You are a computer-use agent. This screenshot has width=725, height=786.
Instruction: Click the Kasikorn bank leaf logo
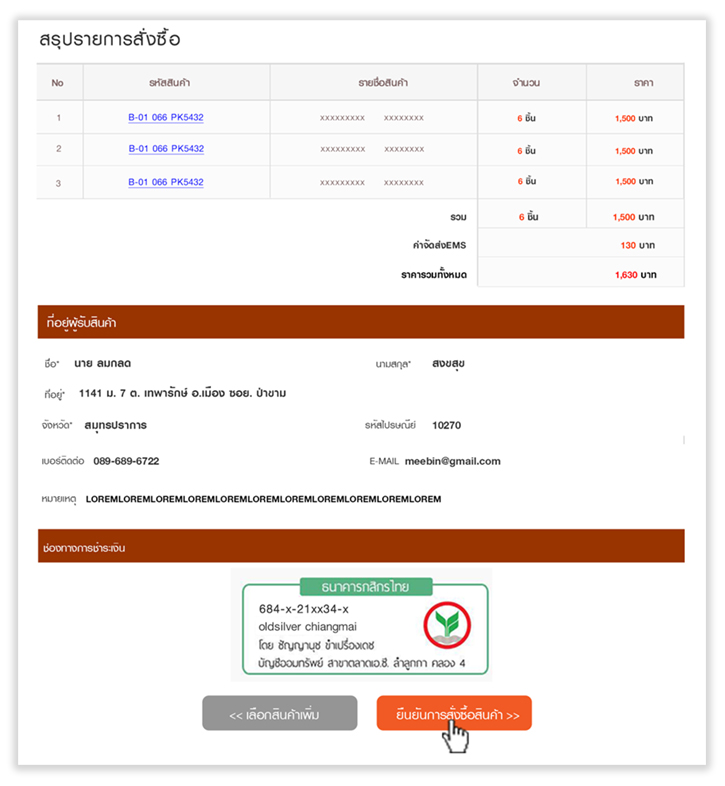(x=447, y=626)
